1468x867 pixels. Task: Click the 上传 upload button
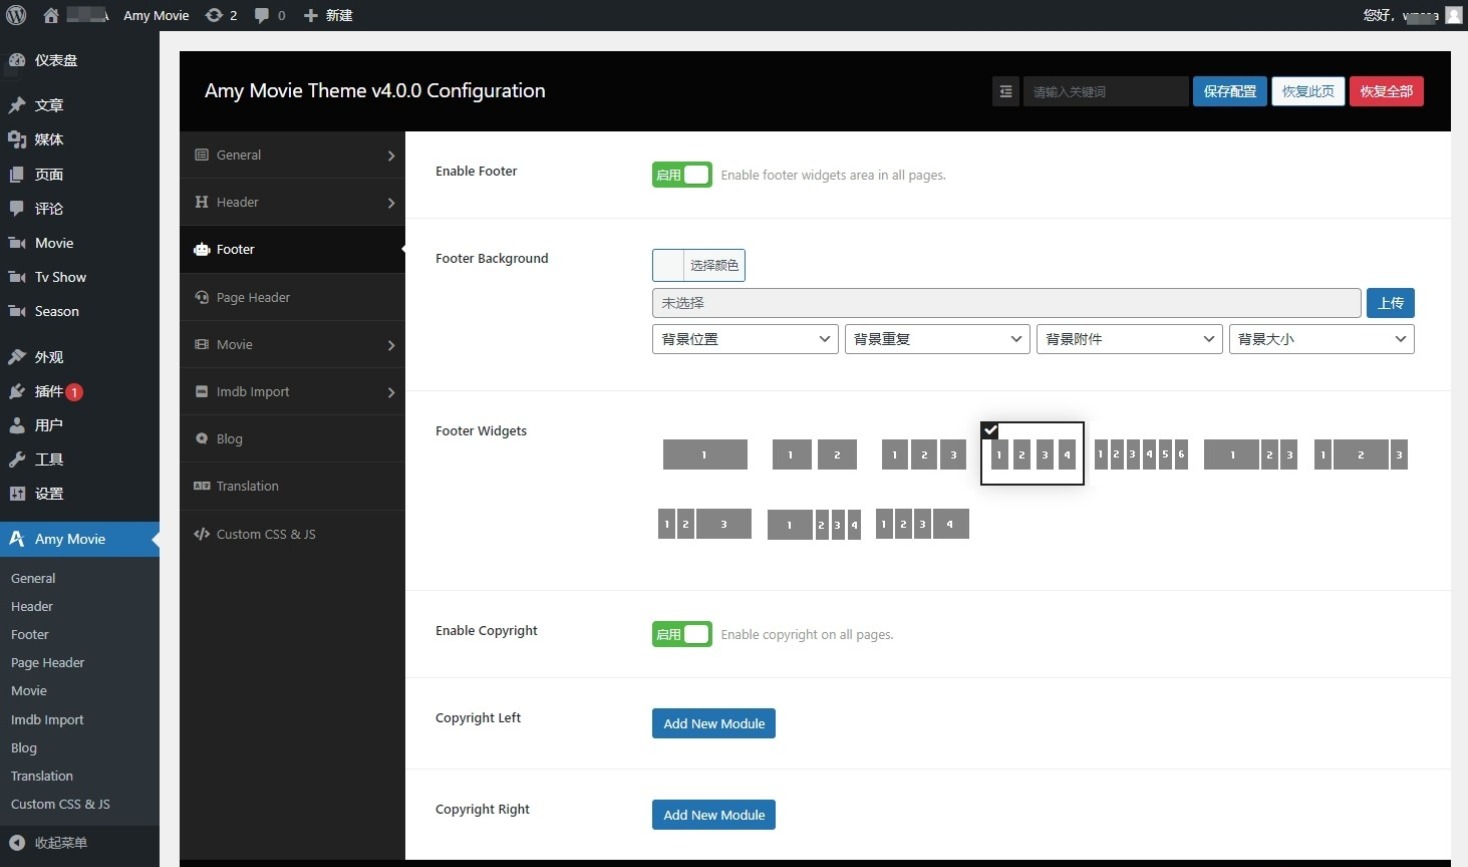1391,303
